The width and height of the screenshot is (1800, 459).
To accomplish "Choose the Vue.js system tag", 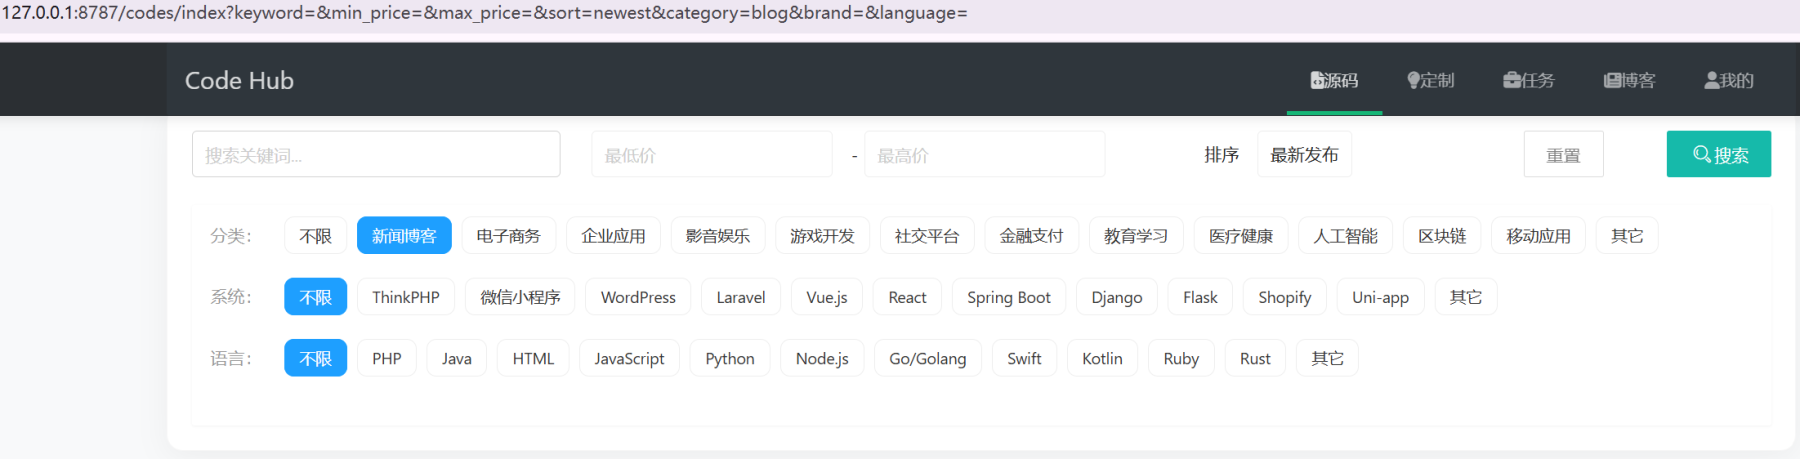I will [x=827, y=297].
